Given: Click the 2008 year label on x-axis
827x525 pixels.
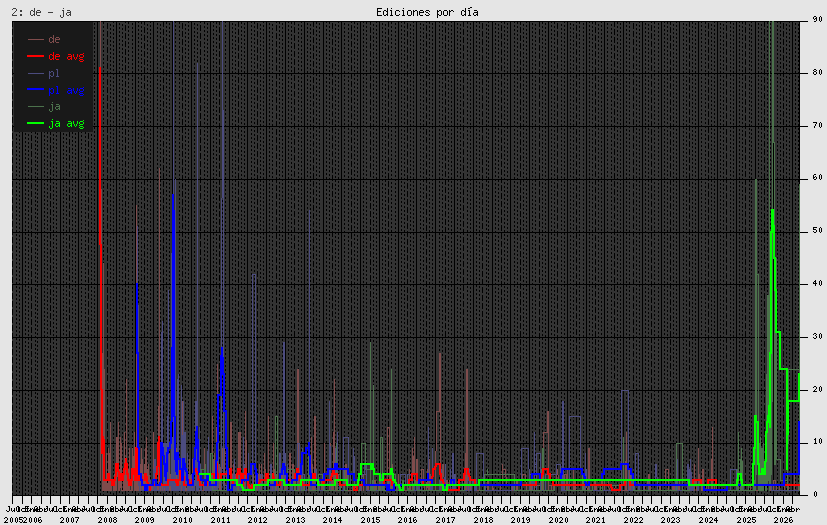Looking at the screenshot, I should pyautogui.click(x=107, y=520).
